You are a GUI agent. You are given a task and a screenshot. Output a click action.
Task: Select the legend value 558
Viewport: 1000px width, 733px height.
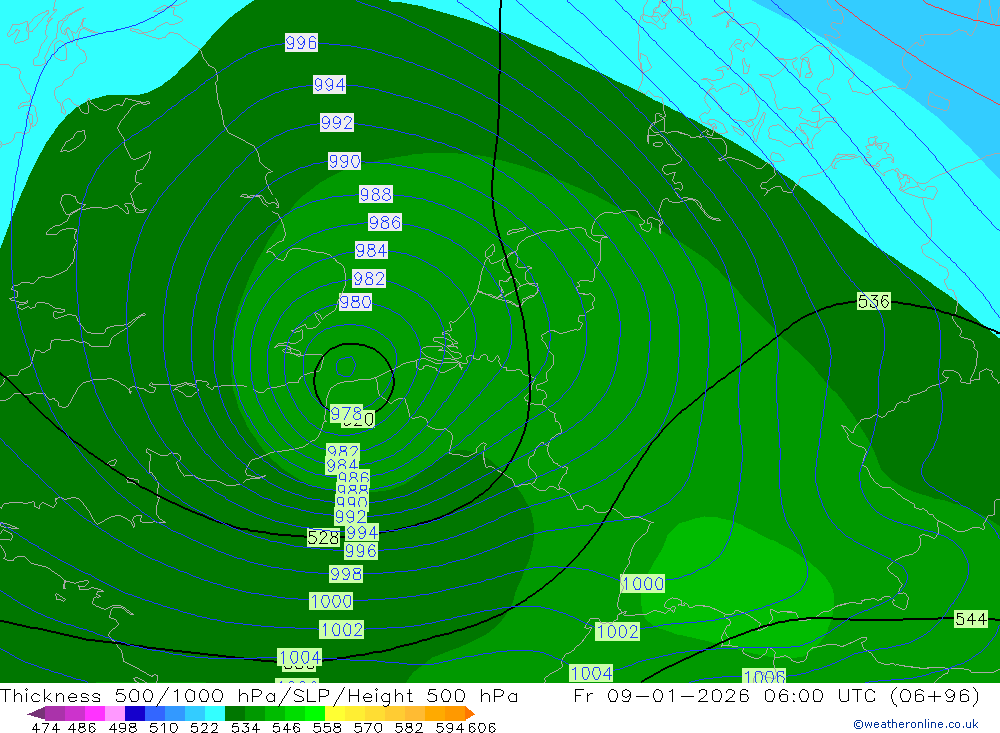(x=327, y=727)
